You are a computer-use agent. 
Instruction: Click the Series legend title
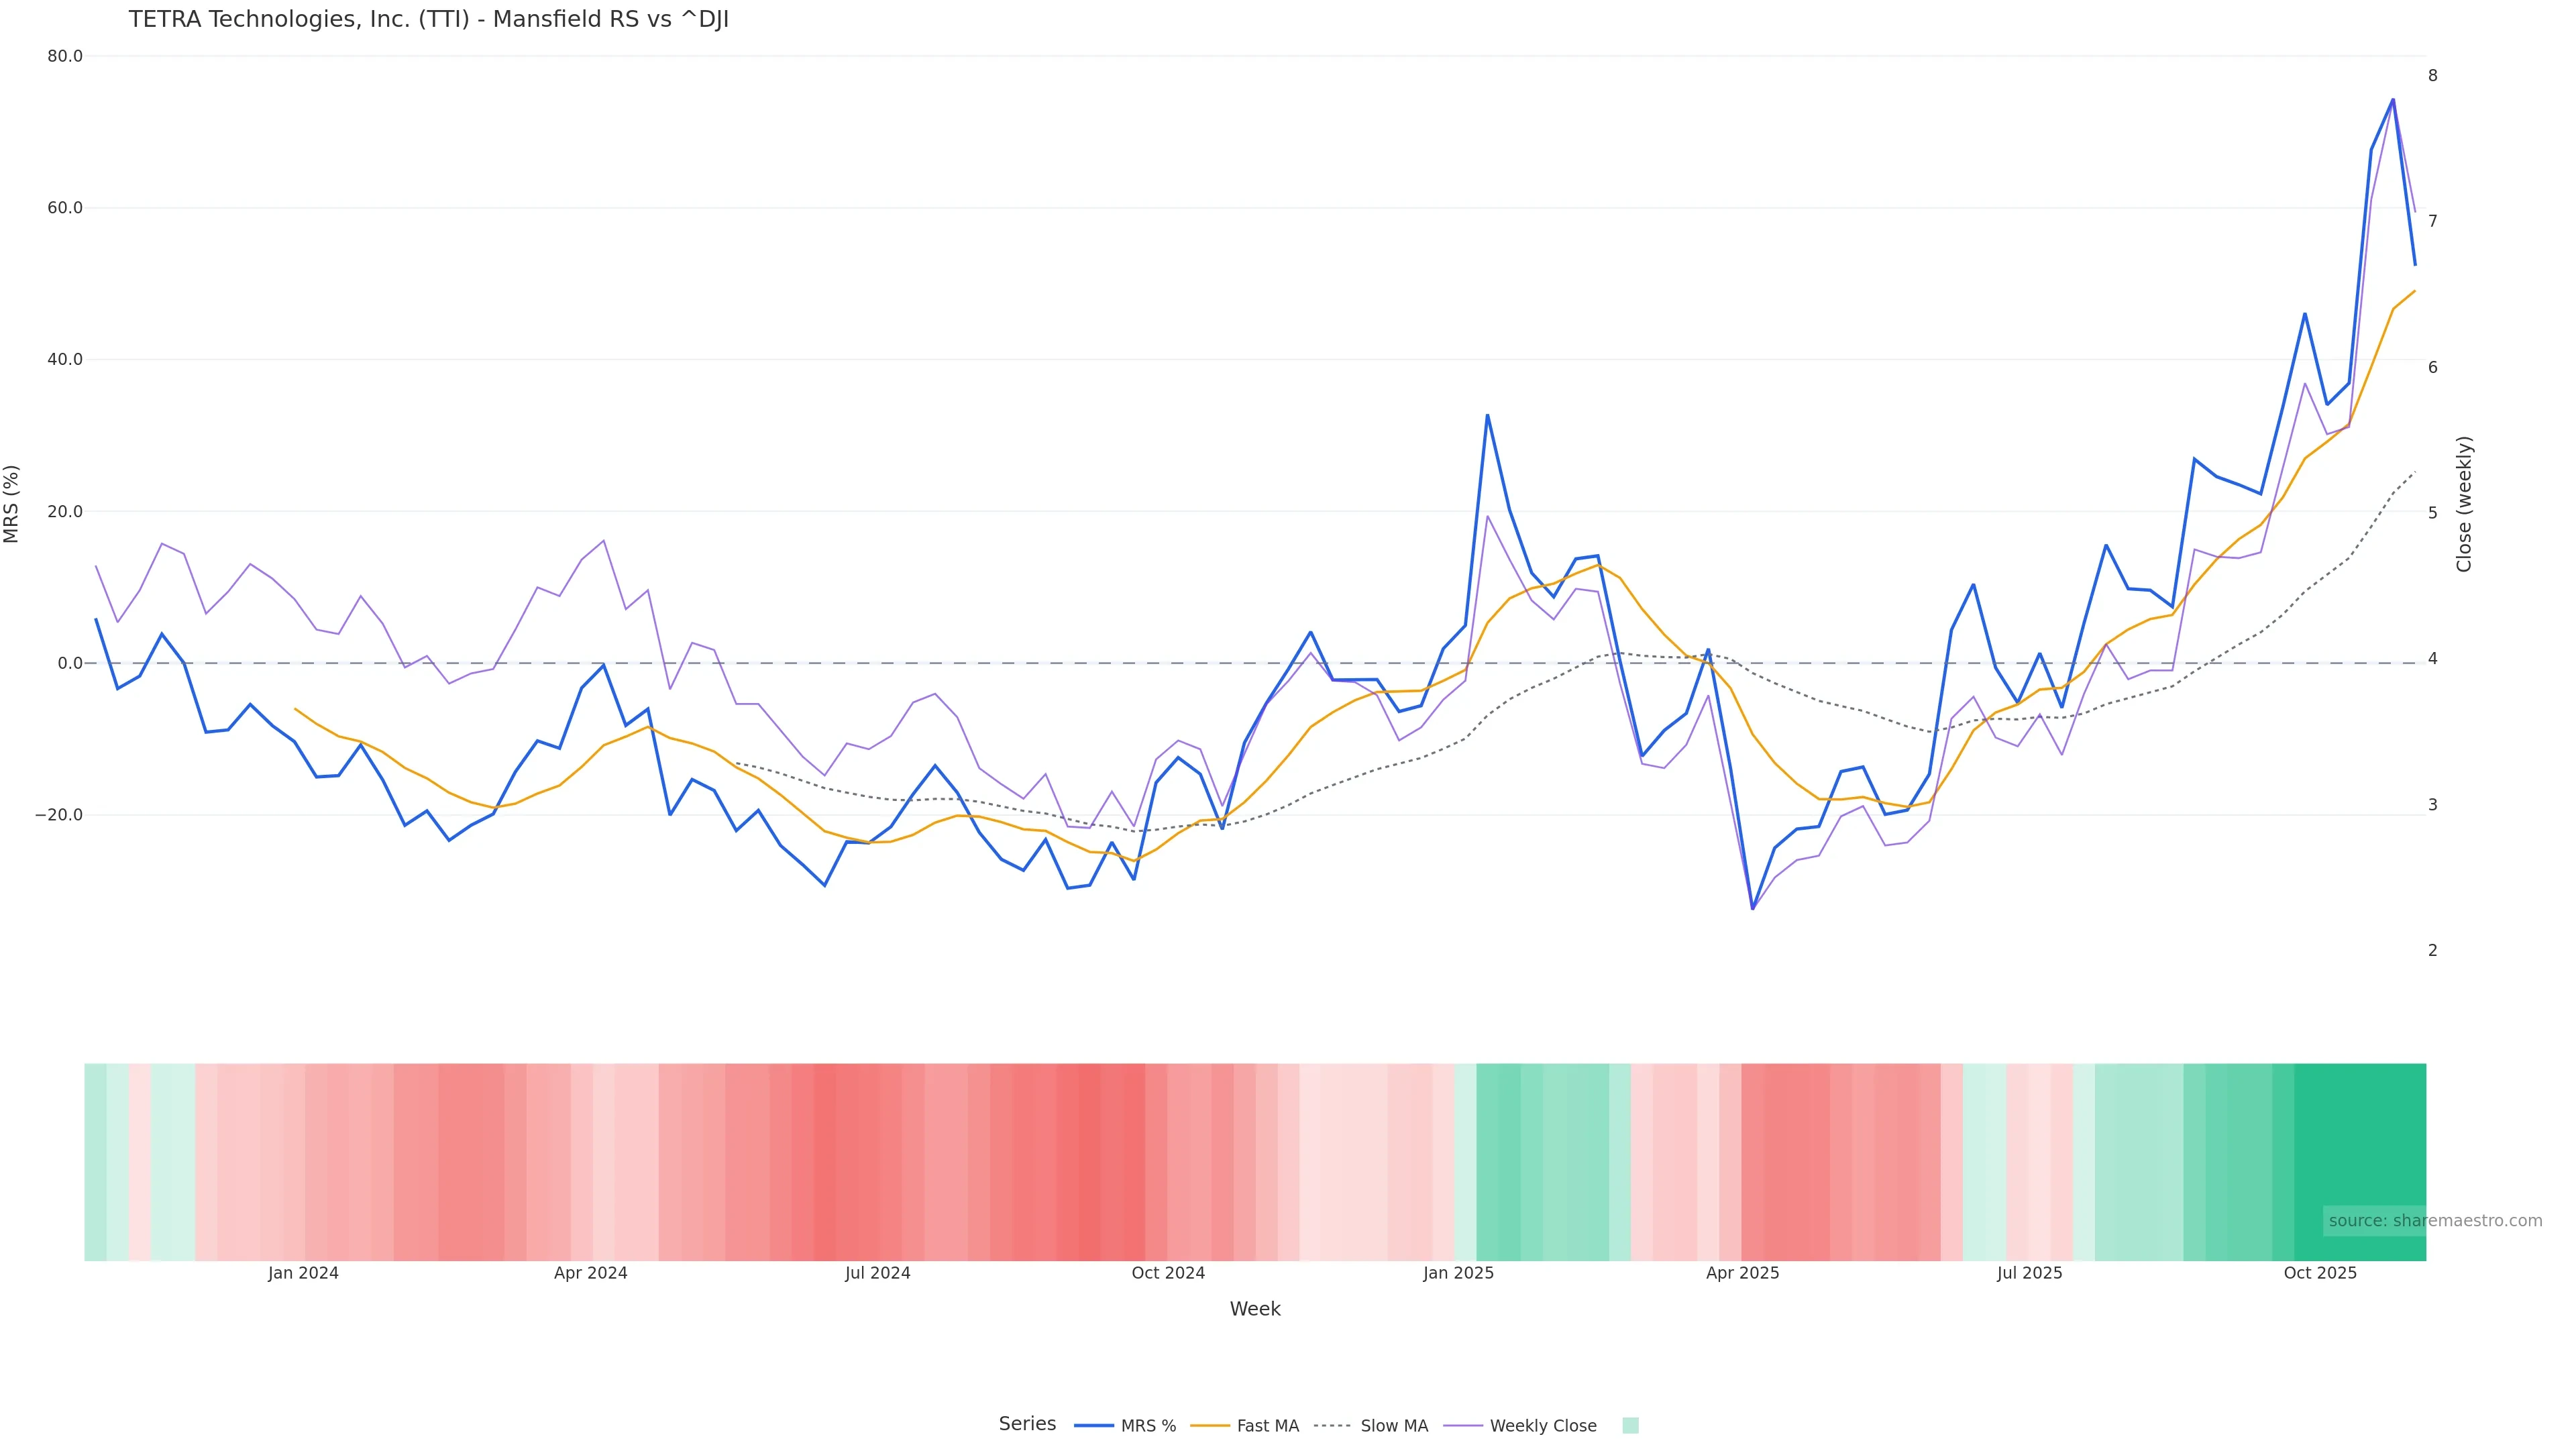[x=1027, y=1424]
